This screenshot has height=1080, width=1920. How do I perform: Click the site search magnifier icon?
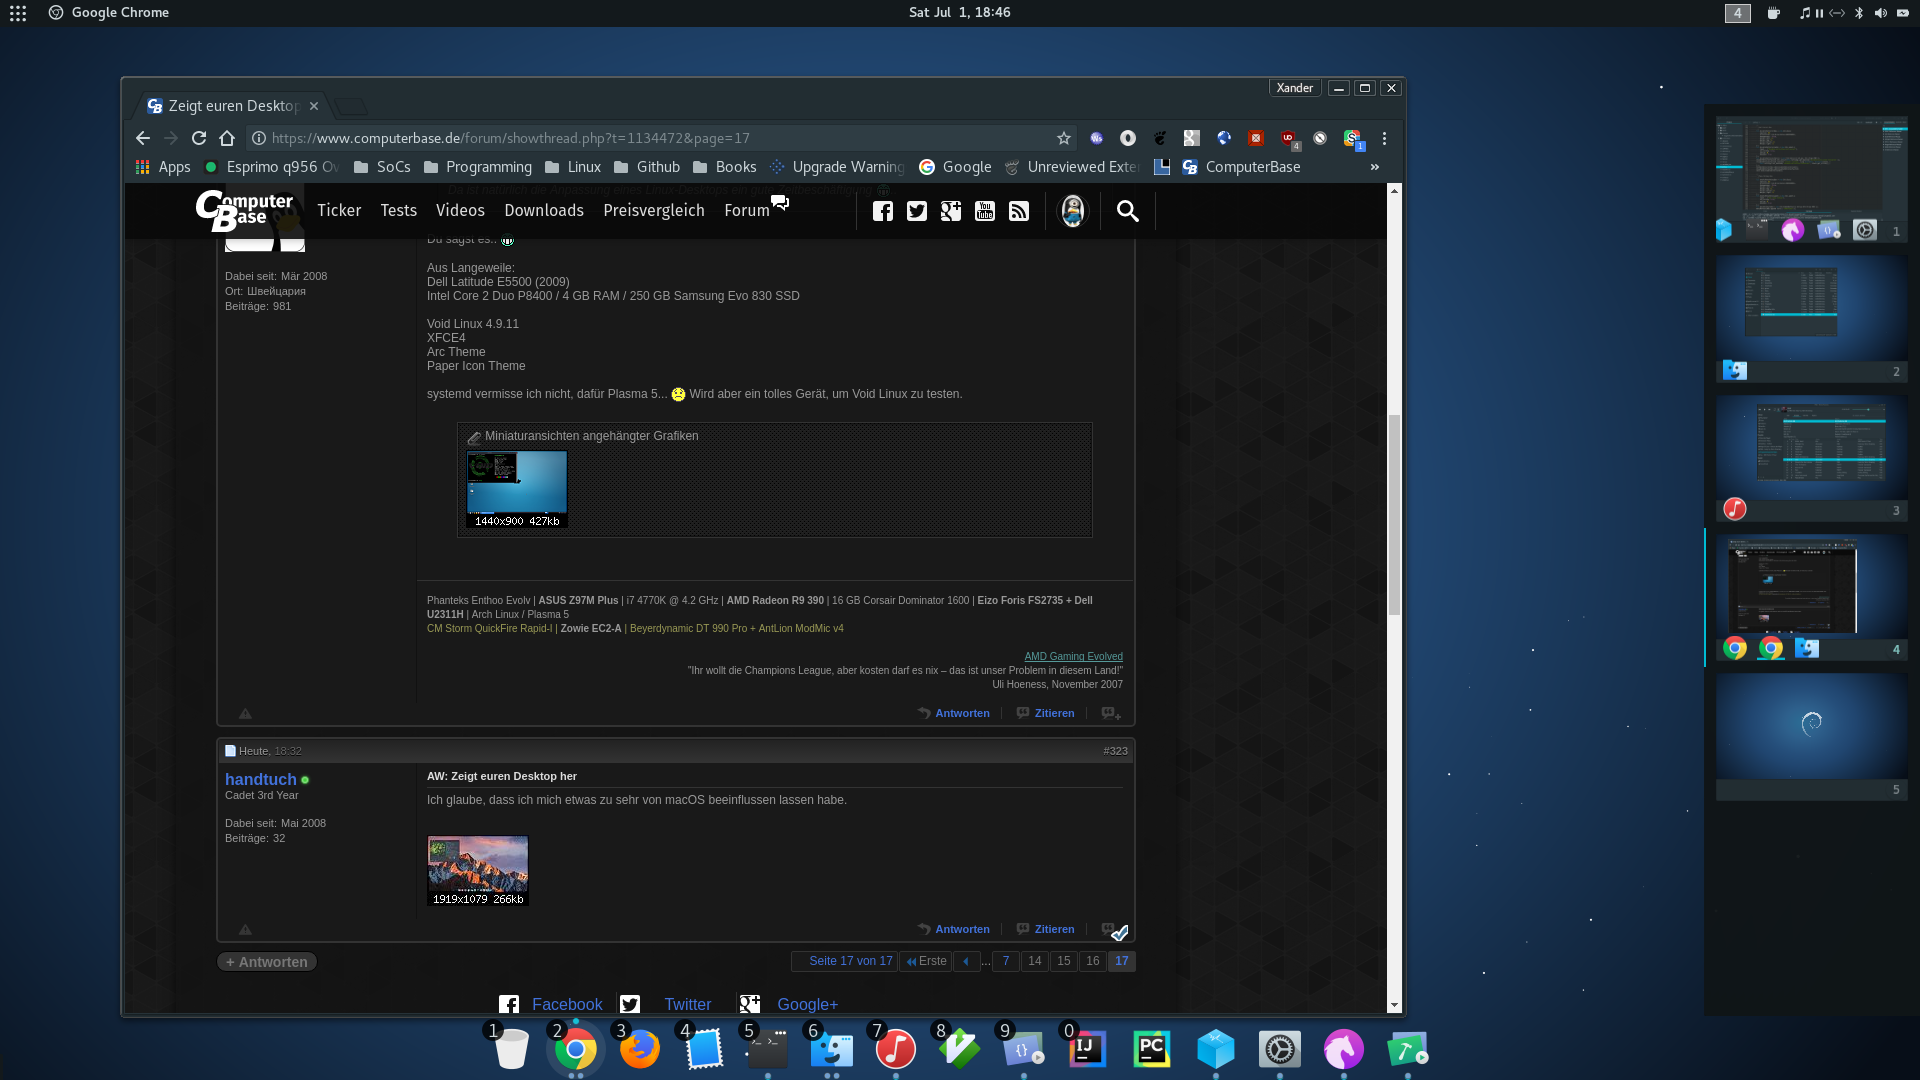point(1128,211)
